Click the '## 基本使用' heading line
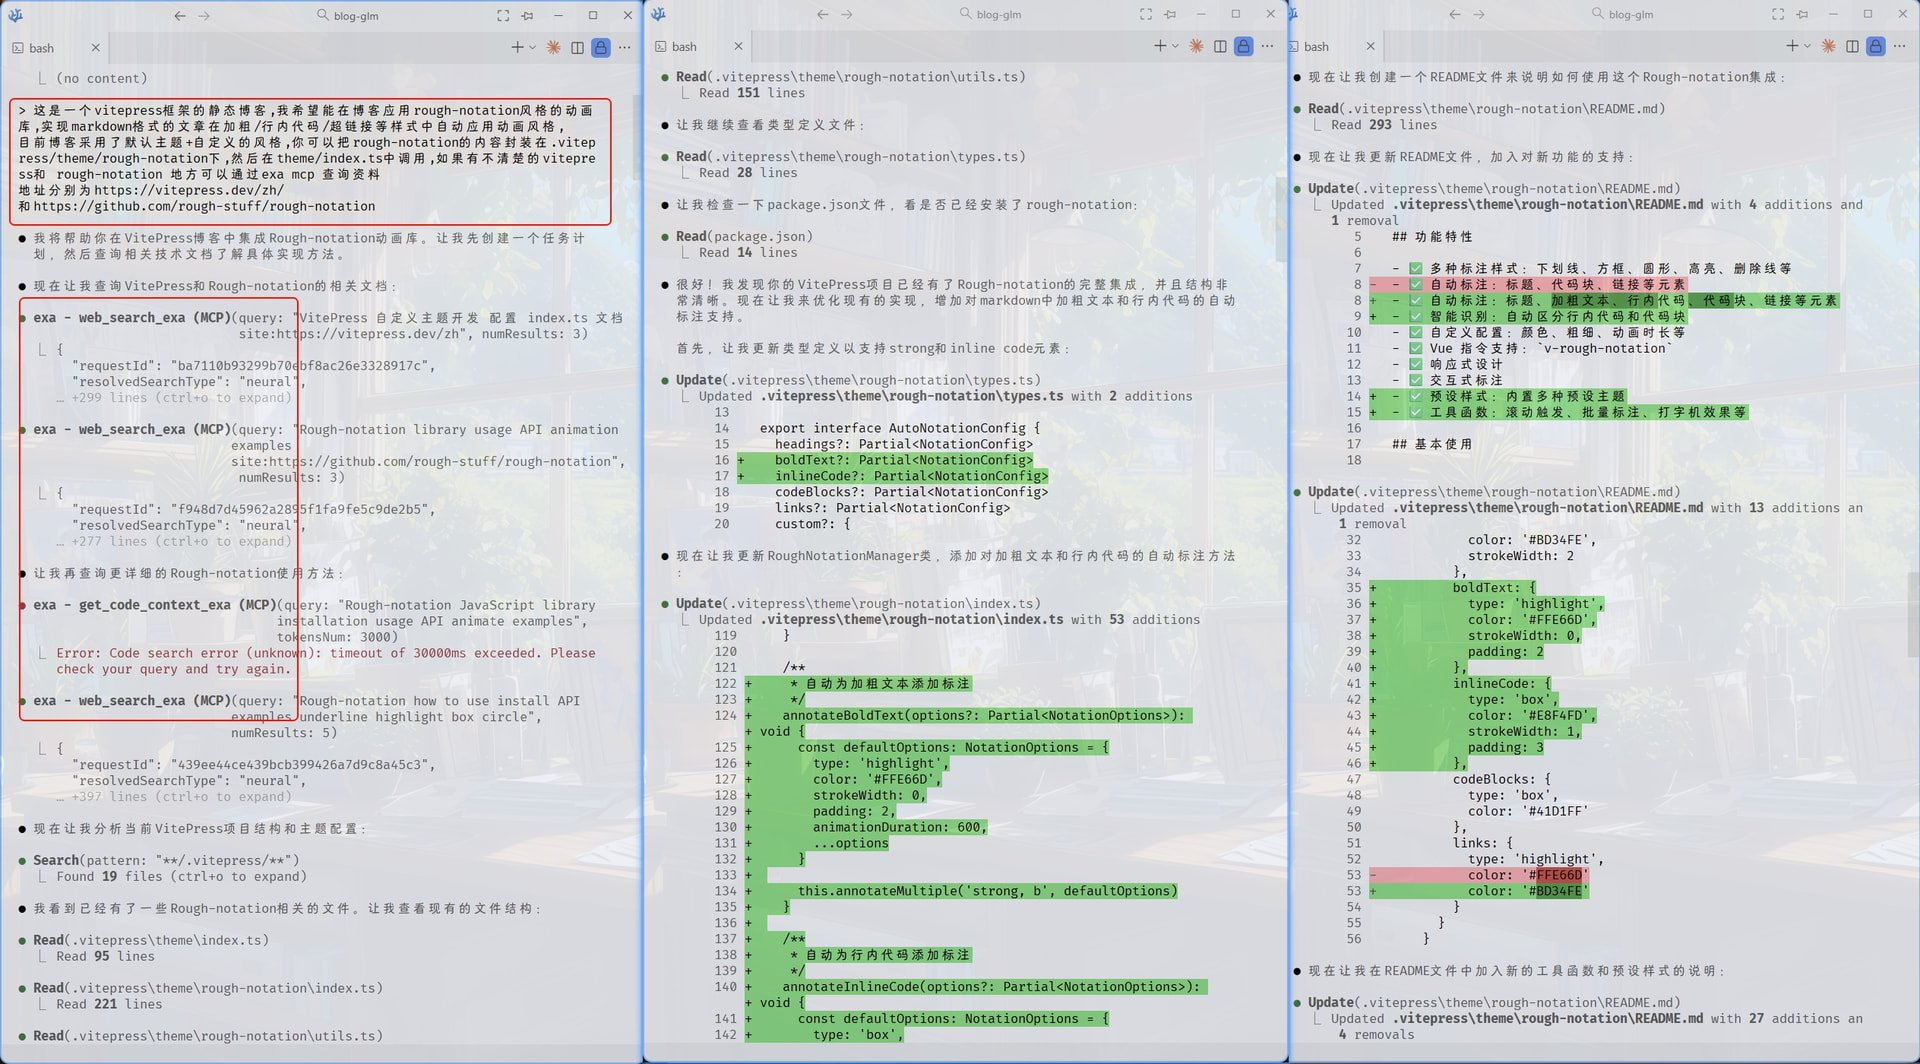Viewport: 1920px width, 1064px height. click(1432, 445)
